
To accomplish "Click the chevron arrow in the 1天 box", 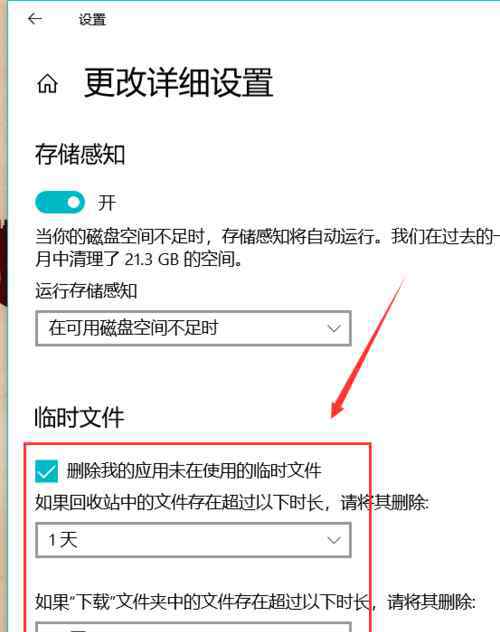I will (x=334, y=540).
